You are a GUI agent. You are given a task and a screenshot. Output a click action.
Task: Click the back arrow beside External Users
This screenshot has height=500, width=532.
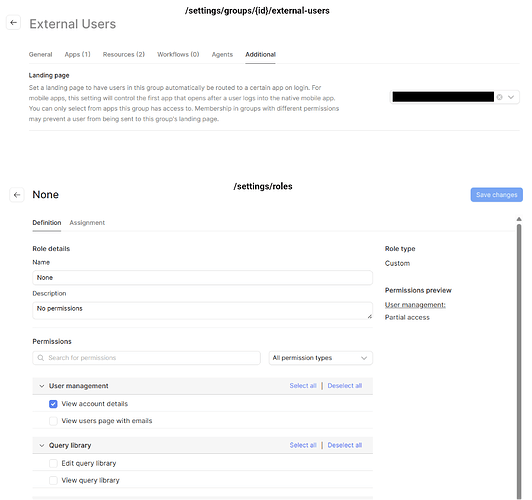tap(14, 23)
